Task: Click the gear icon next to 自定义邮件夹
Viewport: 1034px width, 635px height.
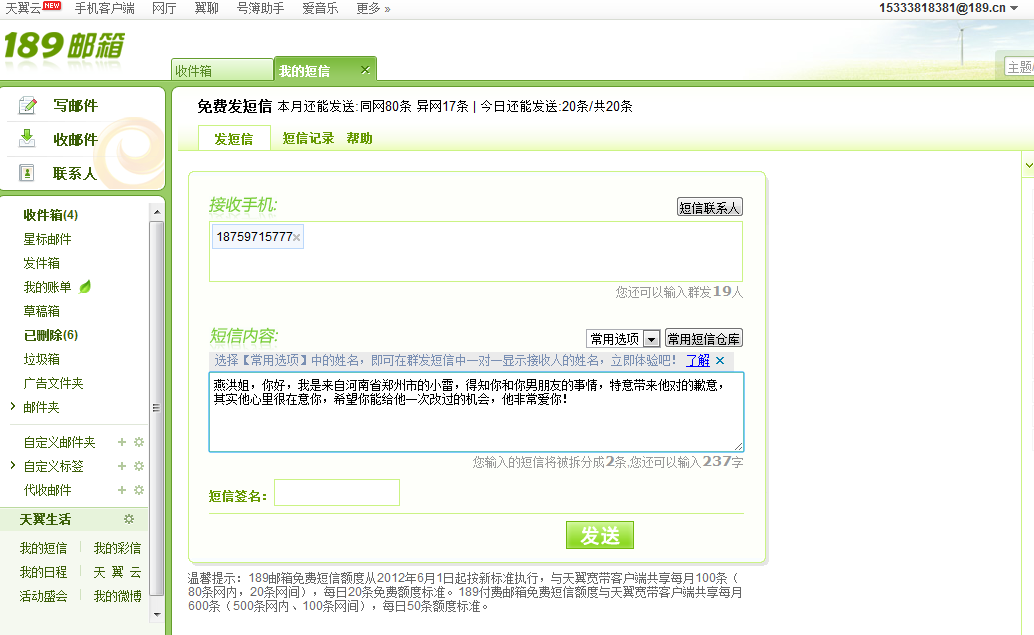Action: pyautogui.click(x=138, y=442)
